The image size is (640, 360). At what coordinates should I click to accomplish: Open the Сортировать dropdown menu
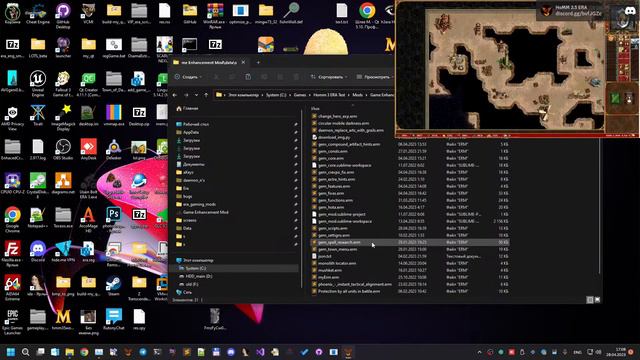coord(329,77)
